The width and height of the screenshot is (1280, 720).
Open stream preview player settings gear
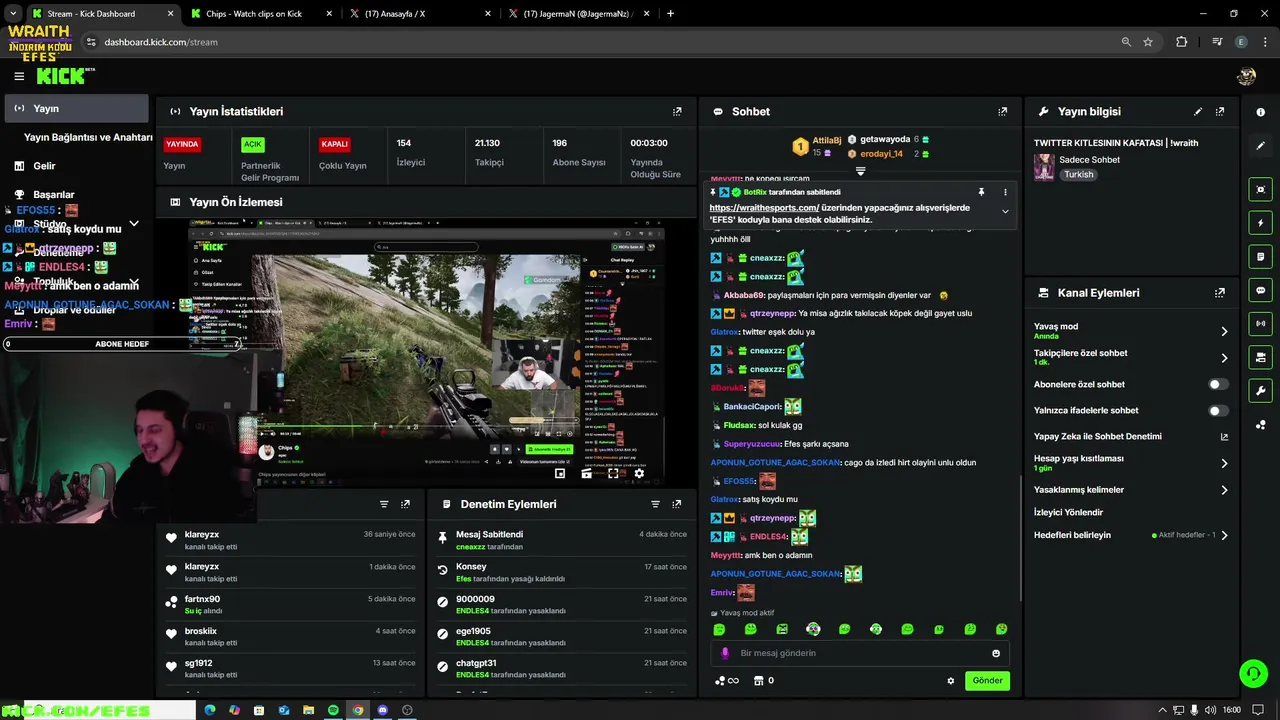click(x=640, y=474)
